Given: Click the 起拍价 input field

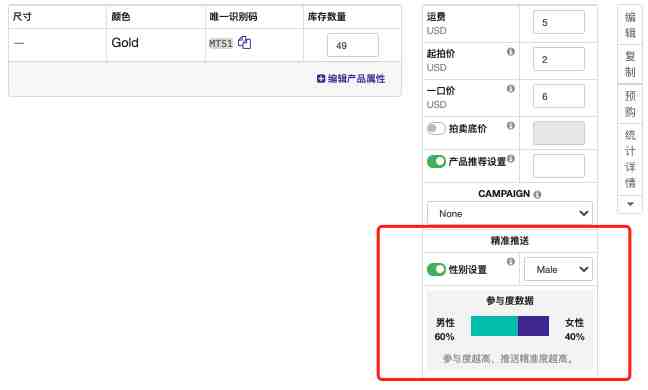Looking at the screenshot, I should click(559, 59).
